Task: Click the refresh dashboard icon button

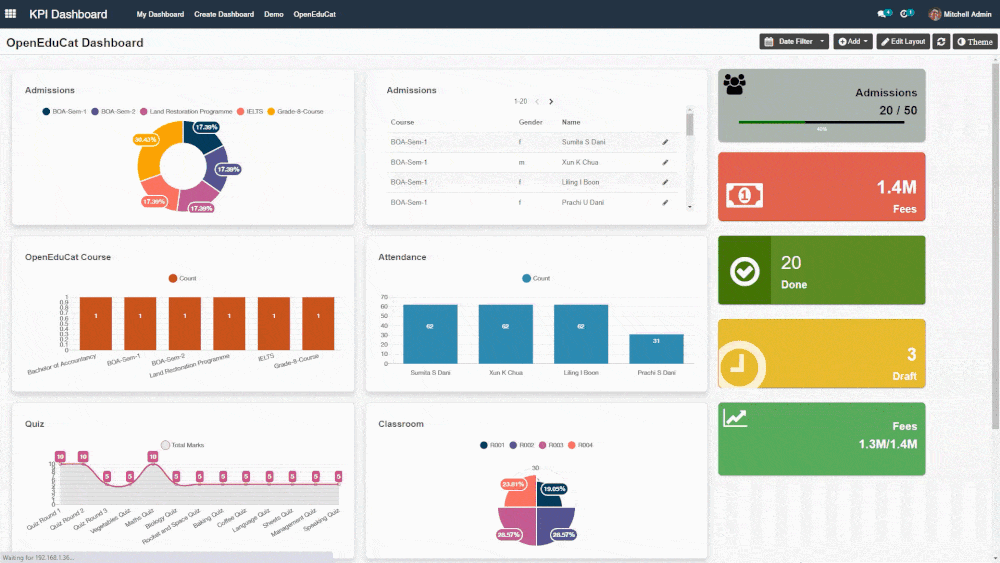Action: (x=941, y=41)
